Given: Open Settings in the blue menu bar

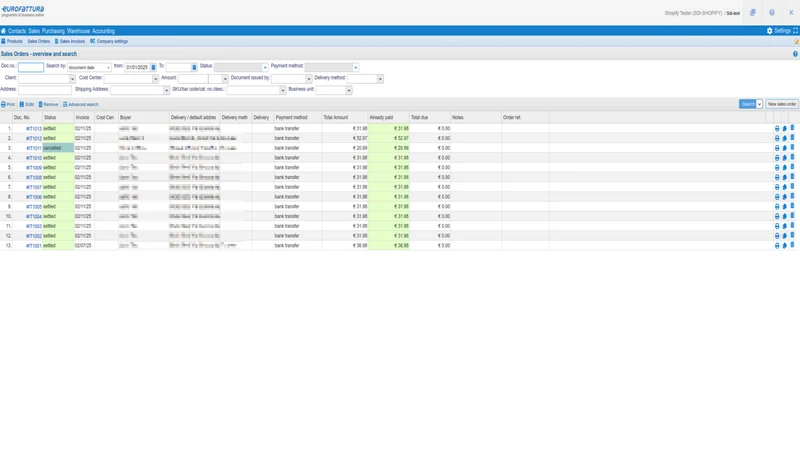Looking at the screenshot, I should (x=779, y=31).
